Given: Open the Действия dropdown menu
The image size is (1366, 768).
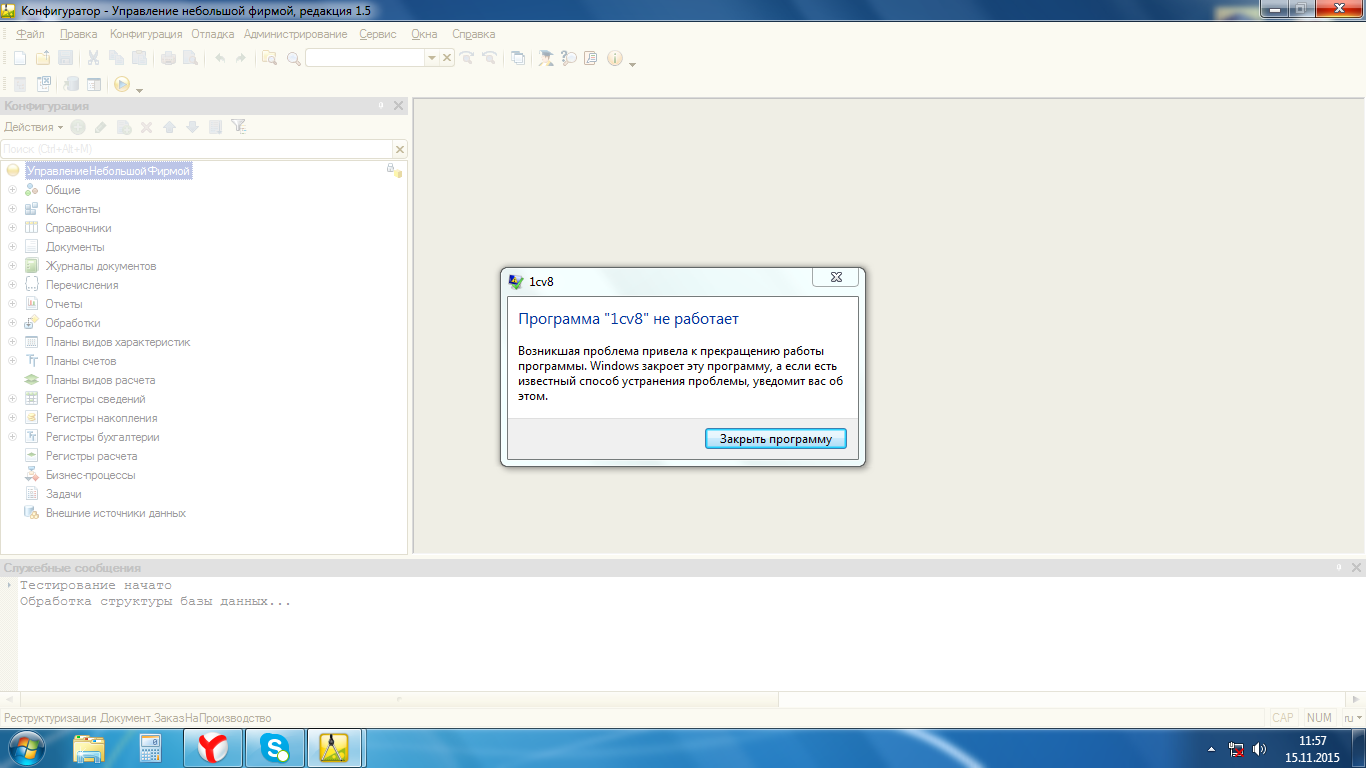Looking at the screenshot, I should point(33,127).
